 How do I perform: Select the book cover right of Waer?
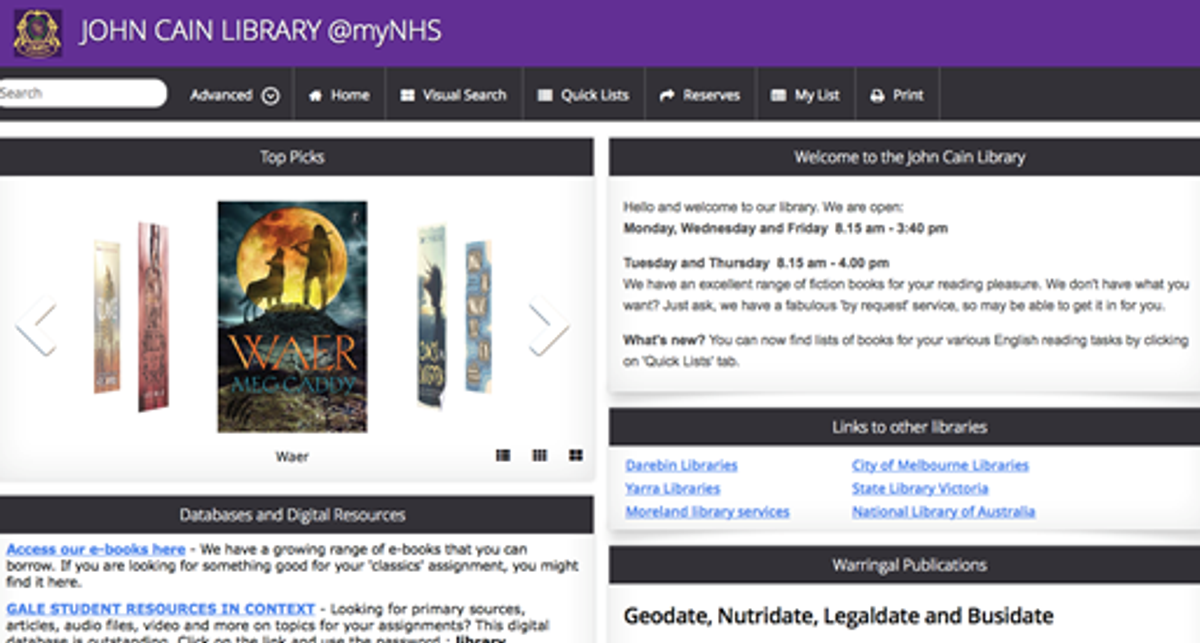click(x=431, y=316)
